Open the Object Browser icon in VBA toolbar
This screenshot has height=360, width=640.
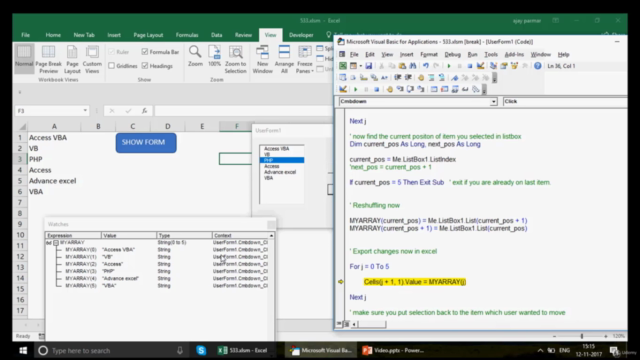[x=514, y=66]
